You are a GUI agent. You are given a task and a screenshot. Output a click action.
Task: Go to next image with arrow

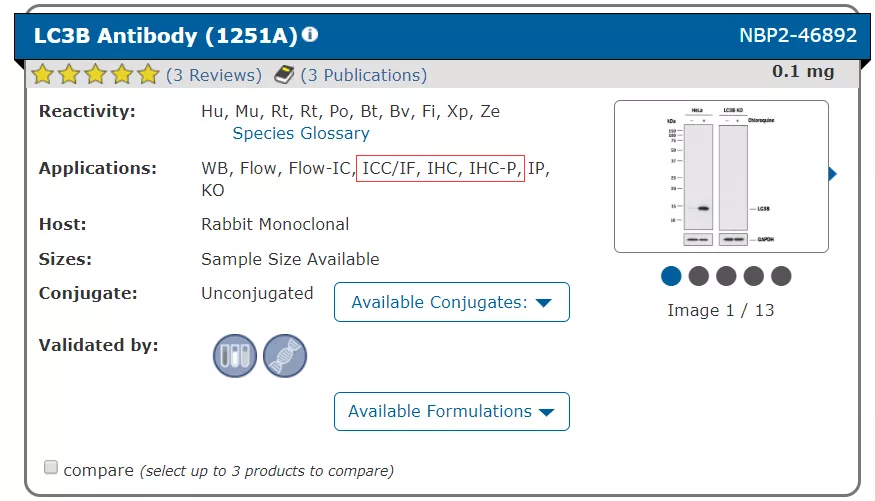coord(832,175)
